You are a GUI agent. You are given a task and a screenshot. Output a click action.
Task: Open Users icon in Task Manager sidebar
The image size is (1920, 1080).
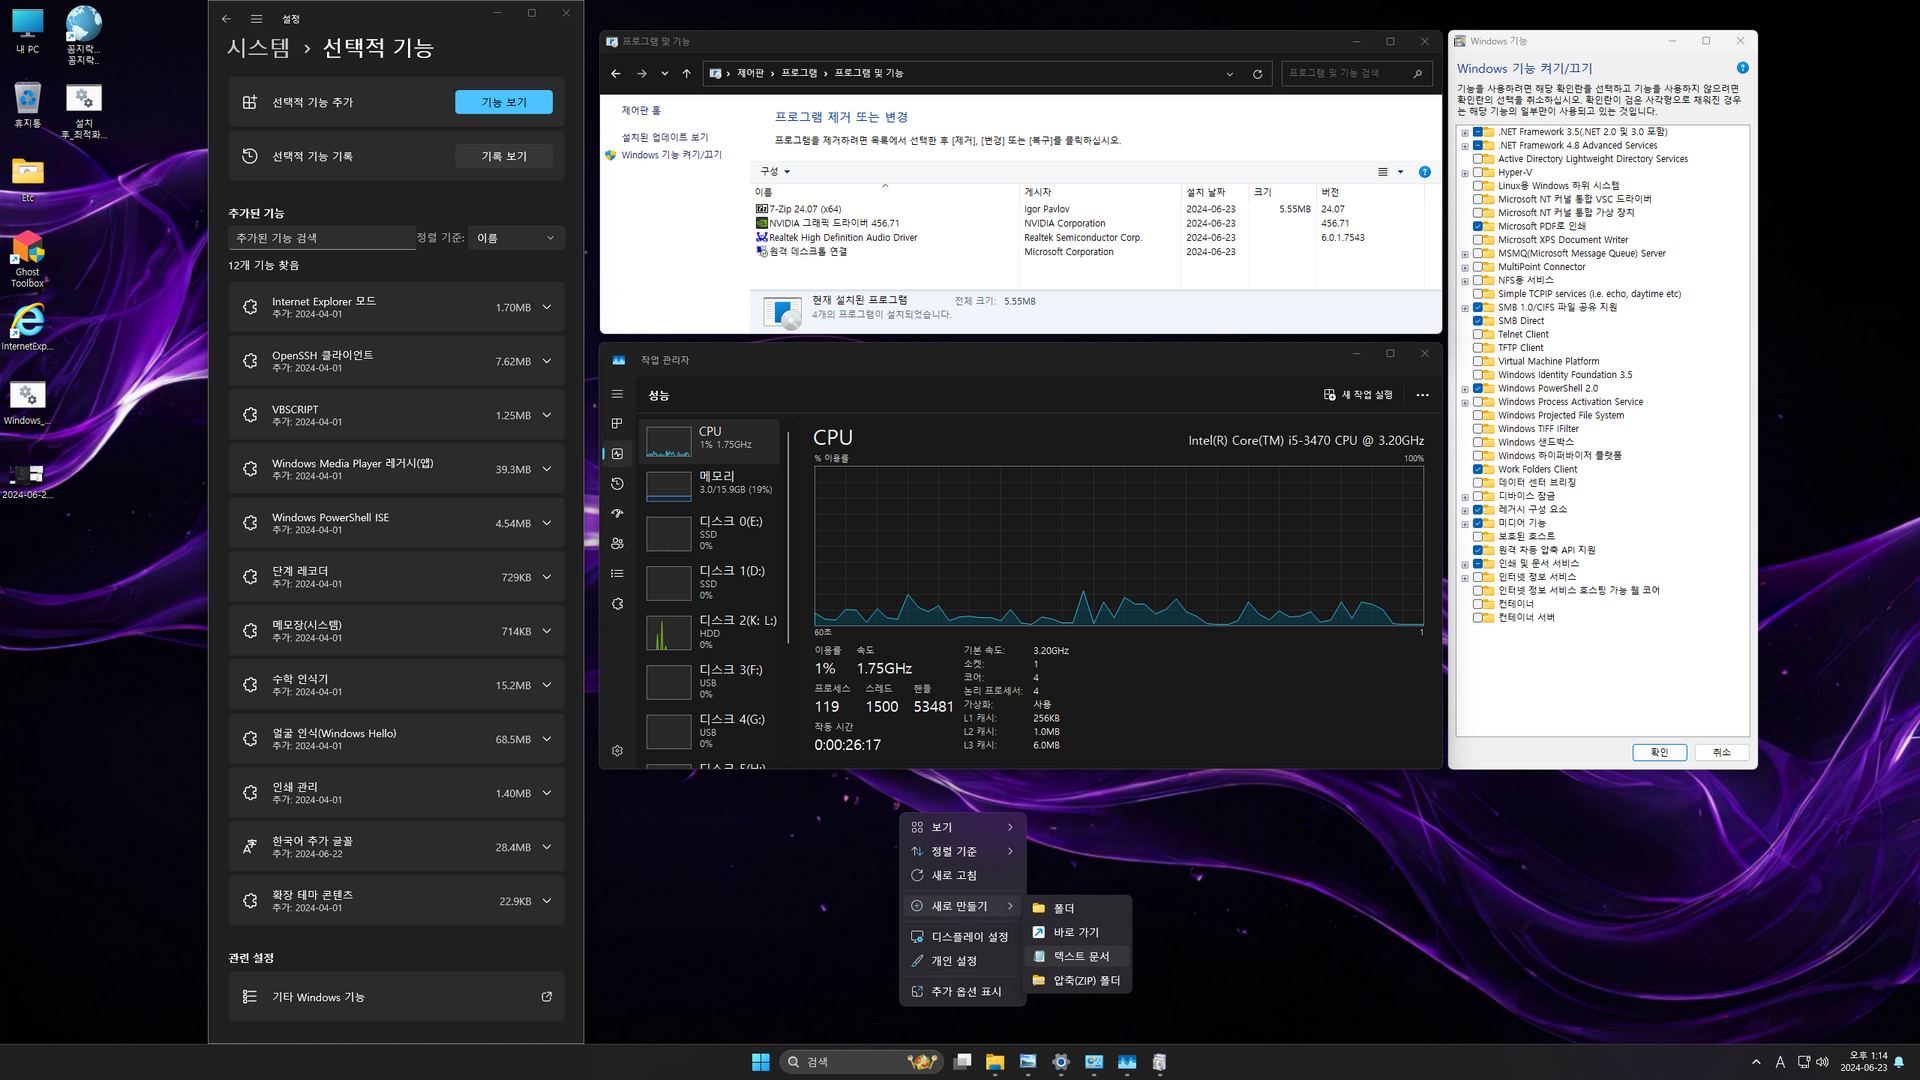point(617,544)
